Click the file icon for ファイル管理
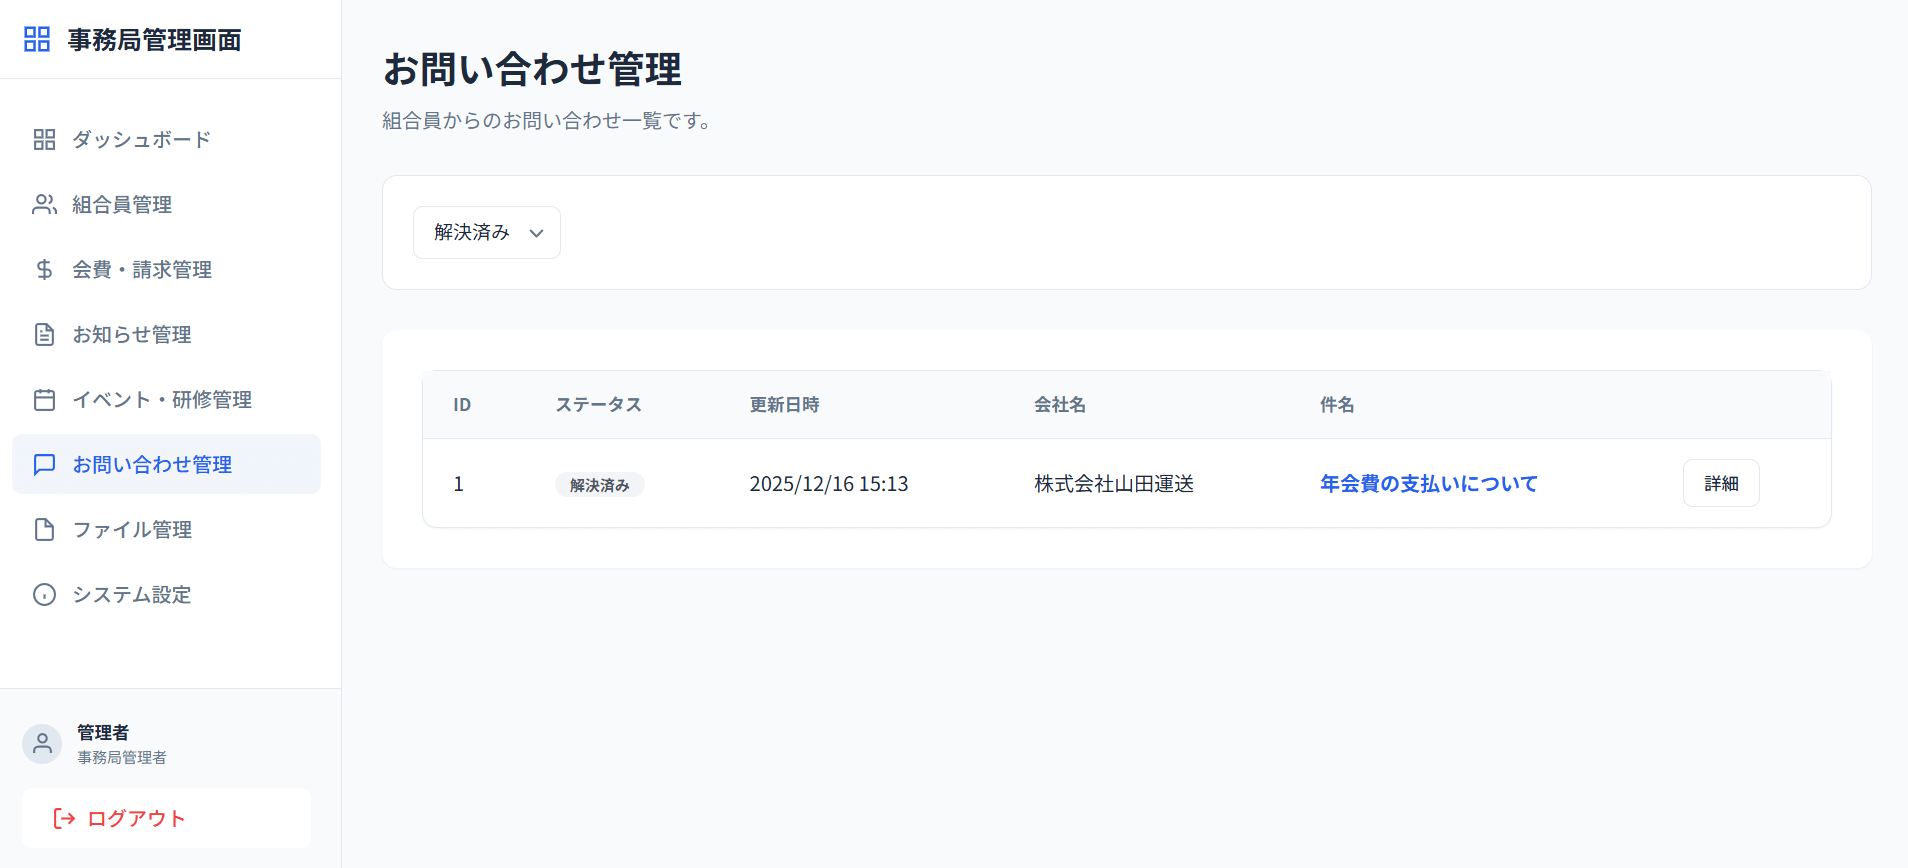1908x868 pixels. [44, 530]
